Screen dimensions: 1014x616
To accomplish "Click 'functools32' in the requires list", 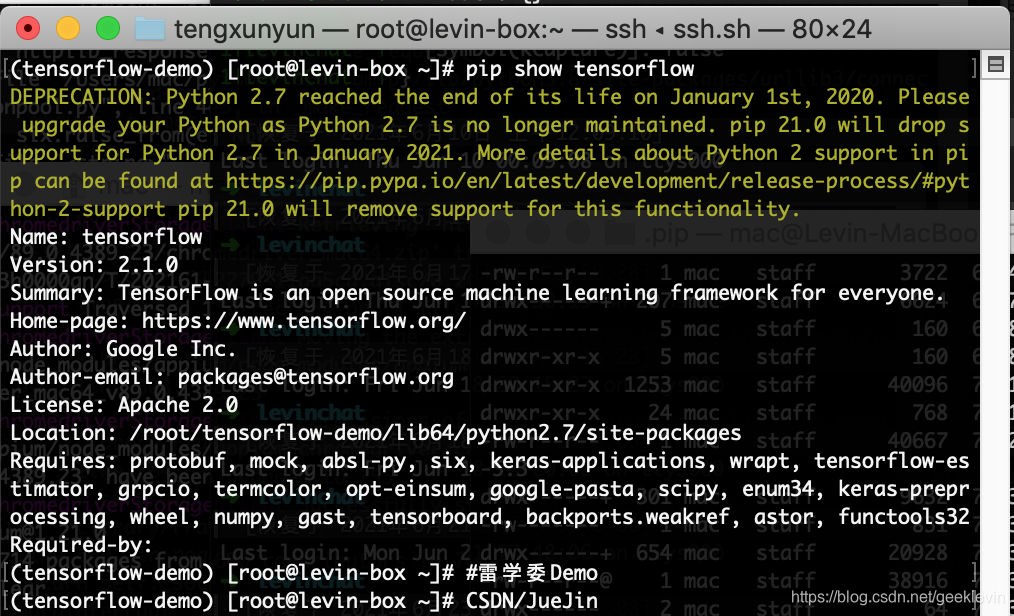I will pos(904,517).
